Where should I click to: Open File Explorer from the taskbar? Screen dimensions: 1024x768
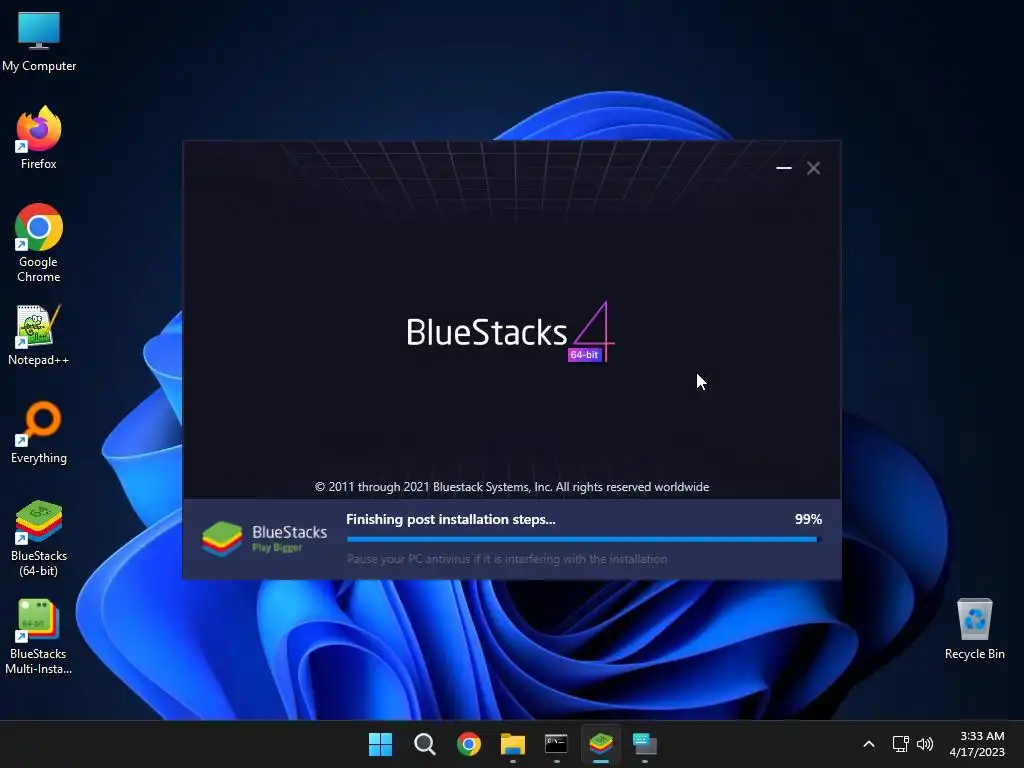coord(513,744)
